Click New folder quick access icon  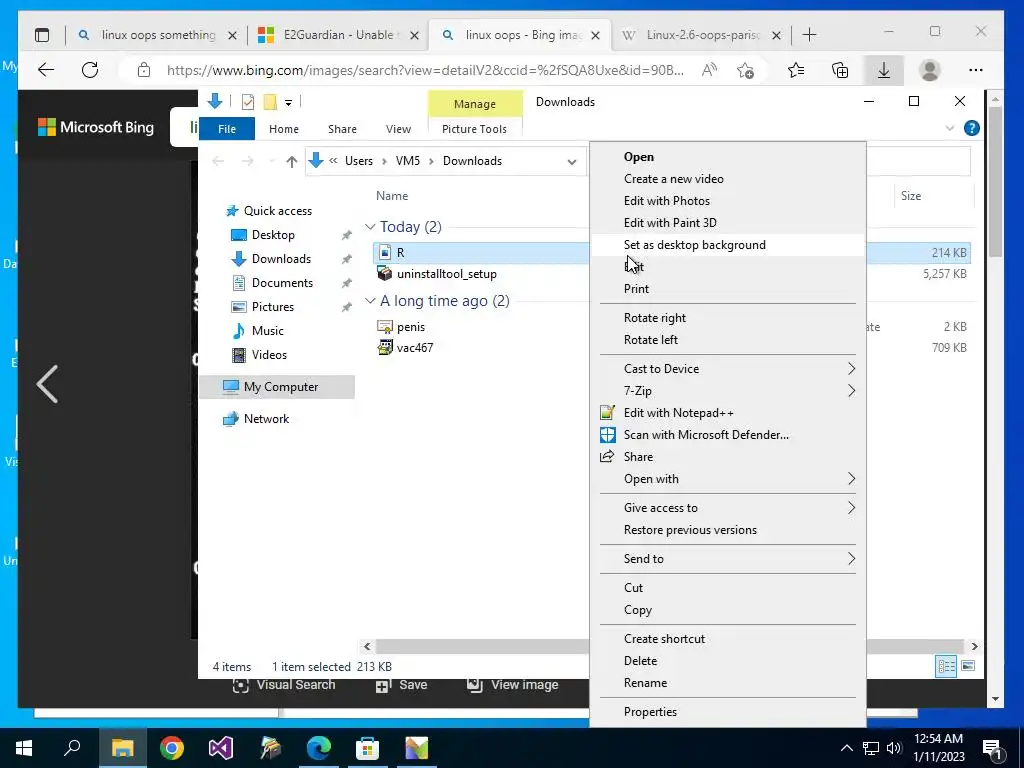[x=270, y=102]
